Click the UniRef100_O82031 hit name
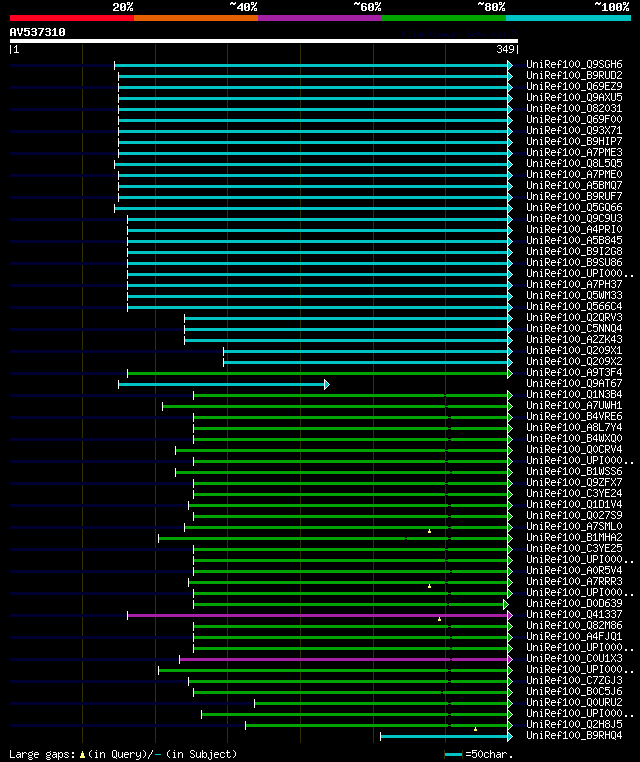Image resolution: width=640 pixels, height=762 pixels. click(574, 108)
